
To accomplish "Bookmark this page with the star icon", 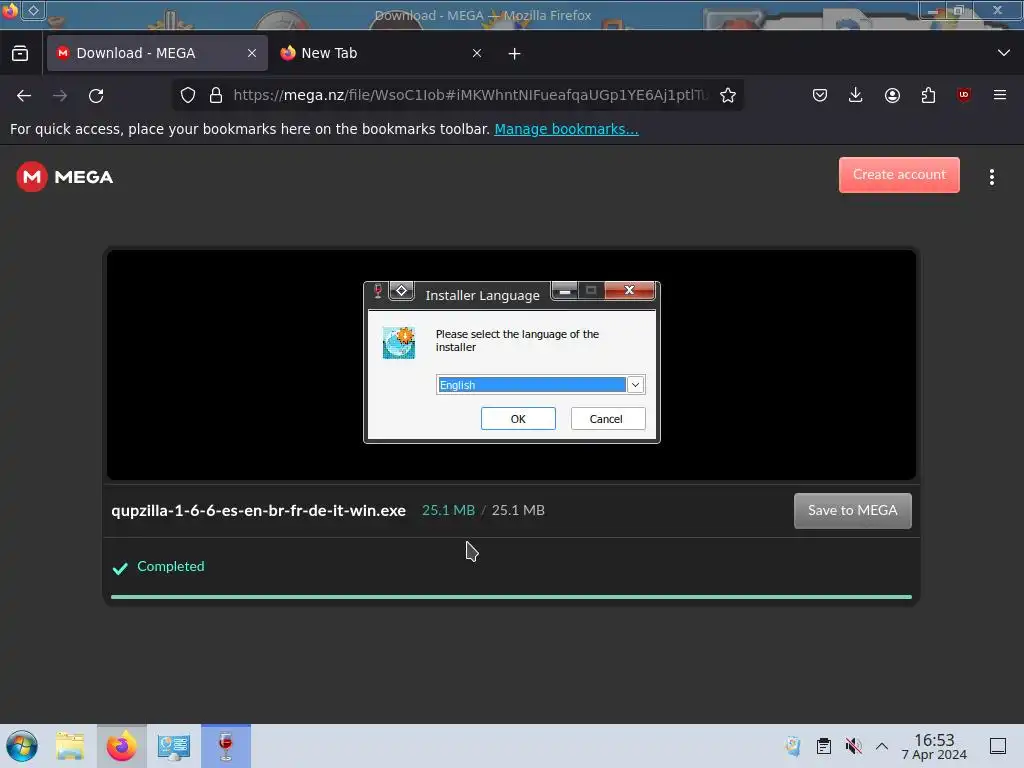I will (x=728, y=95).
